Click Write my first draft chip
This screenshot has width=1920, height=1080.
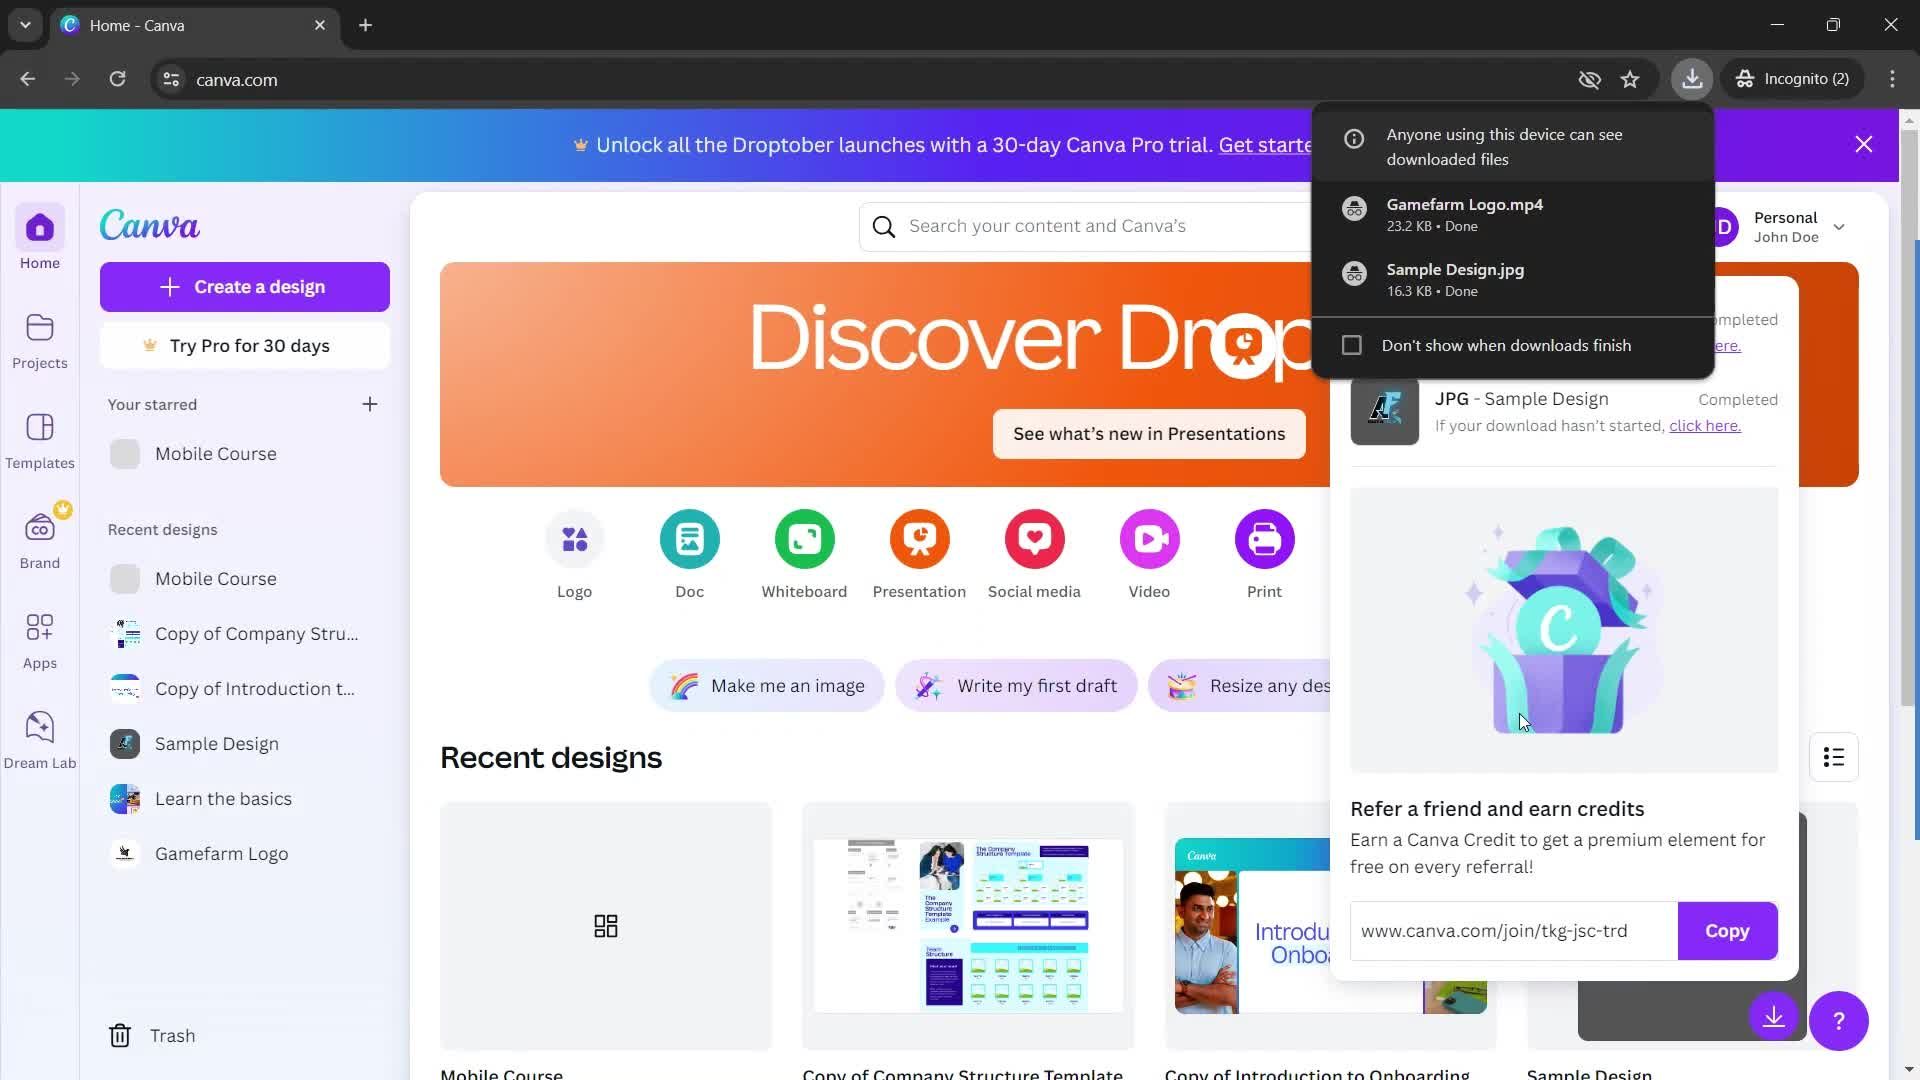coord(1016,686)
